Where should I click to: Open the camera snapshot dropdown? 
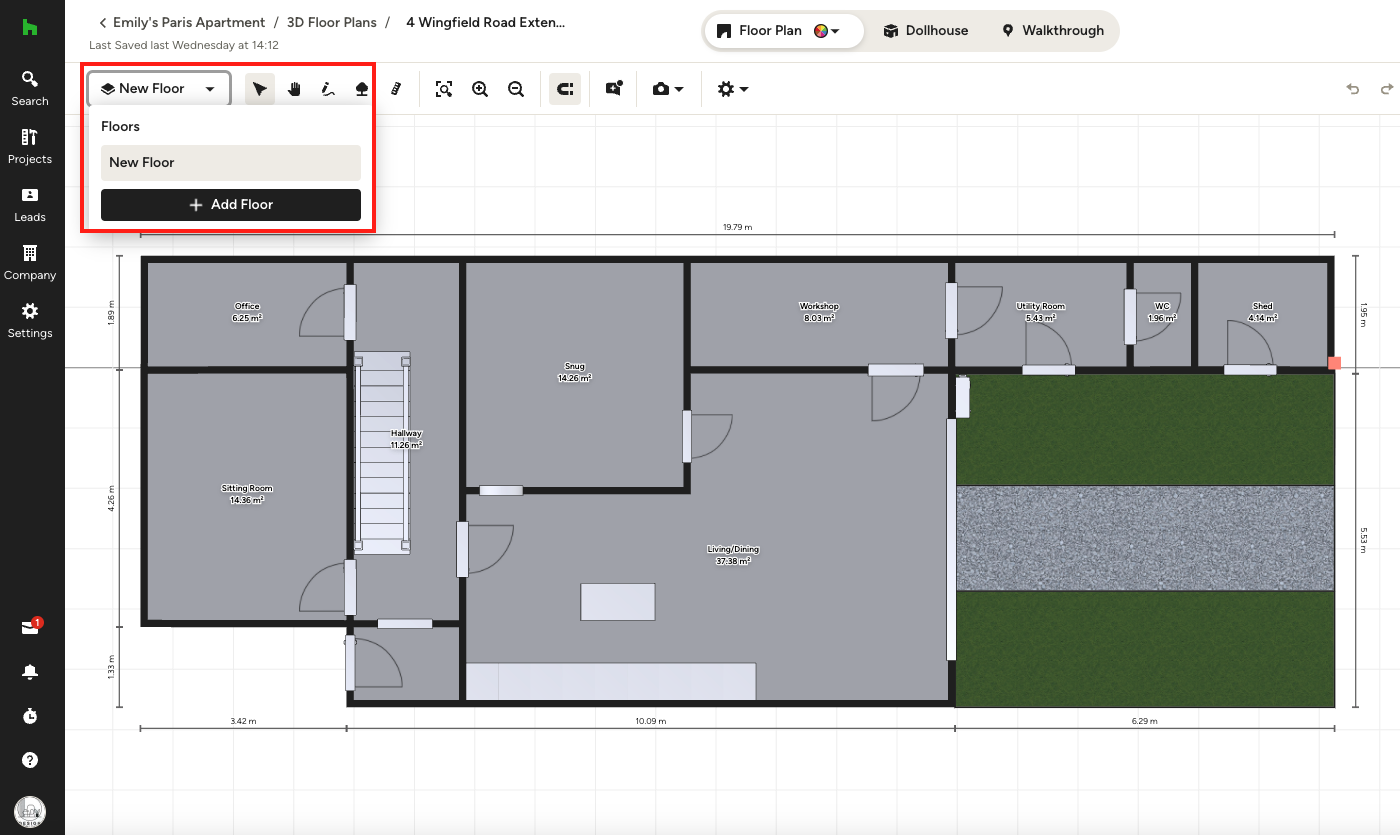pos(667,89)
